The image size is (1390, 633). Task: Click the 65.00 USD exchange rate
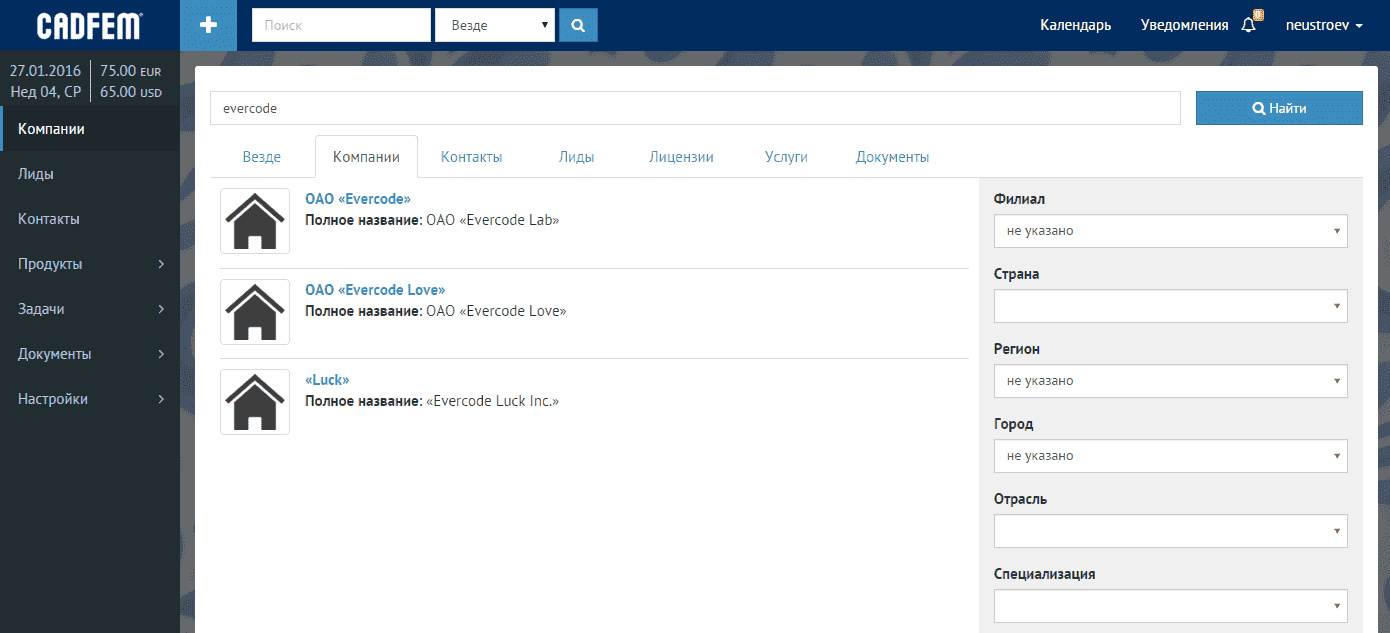click(x=130, y=92)
